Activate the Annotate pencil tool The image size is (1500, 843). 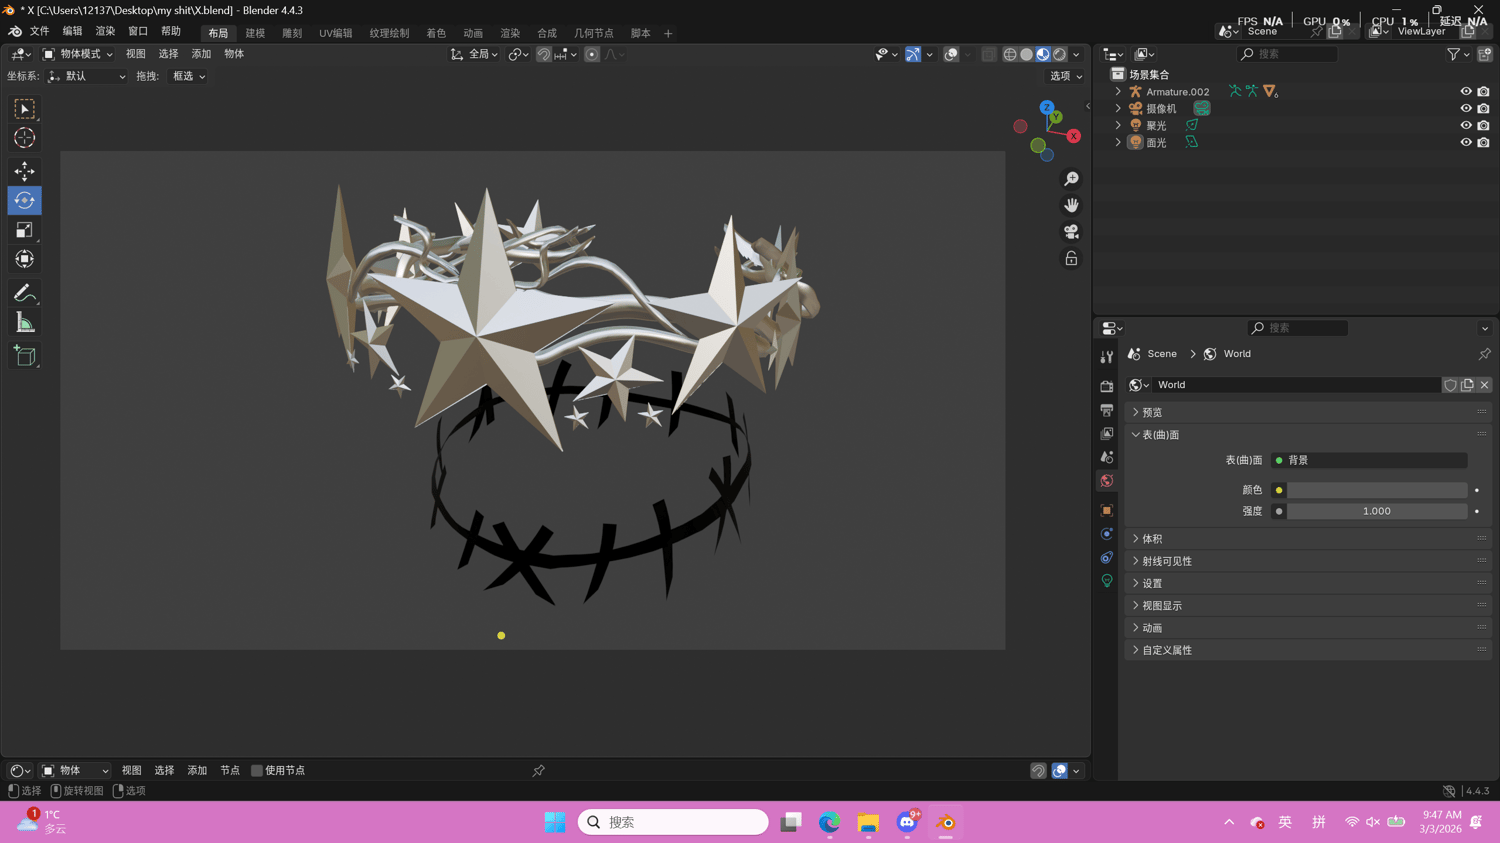coord(24,293)
